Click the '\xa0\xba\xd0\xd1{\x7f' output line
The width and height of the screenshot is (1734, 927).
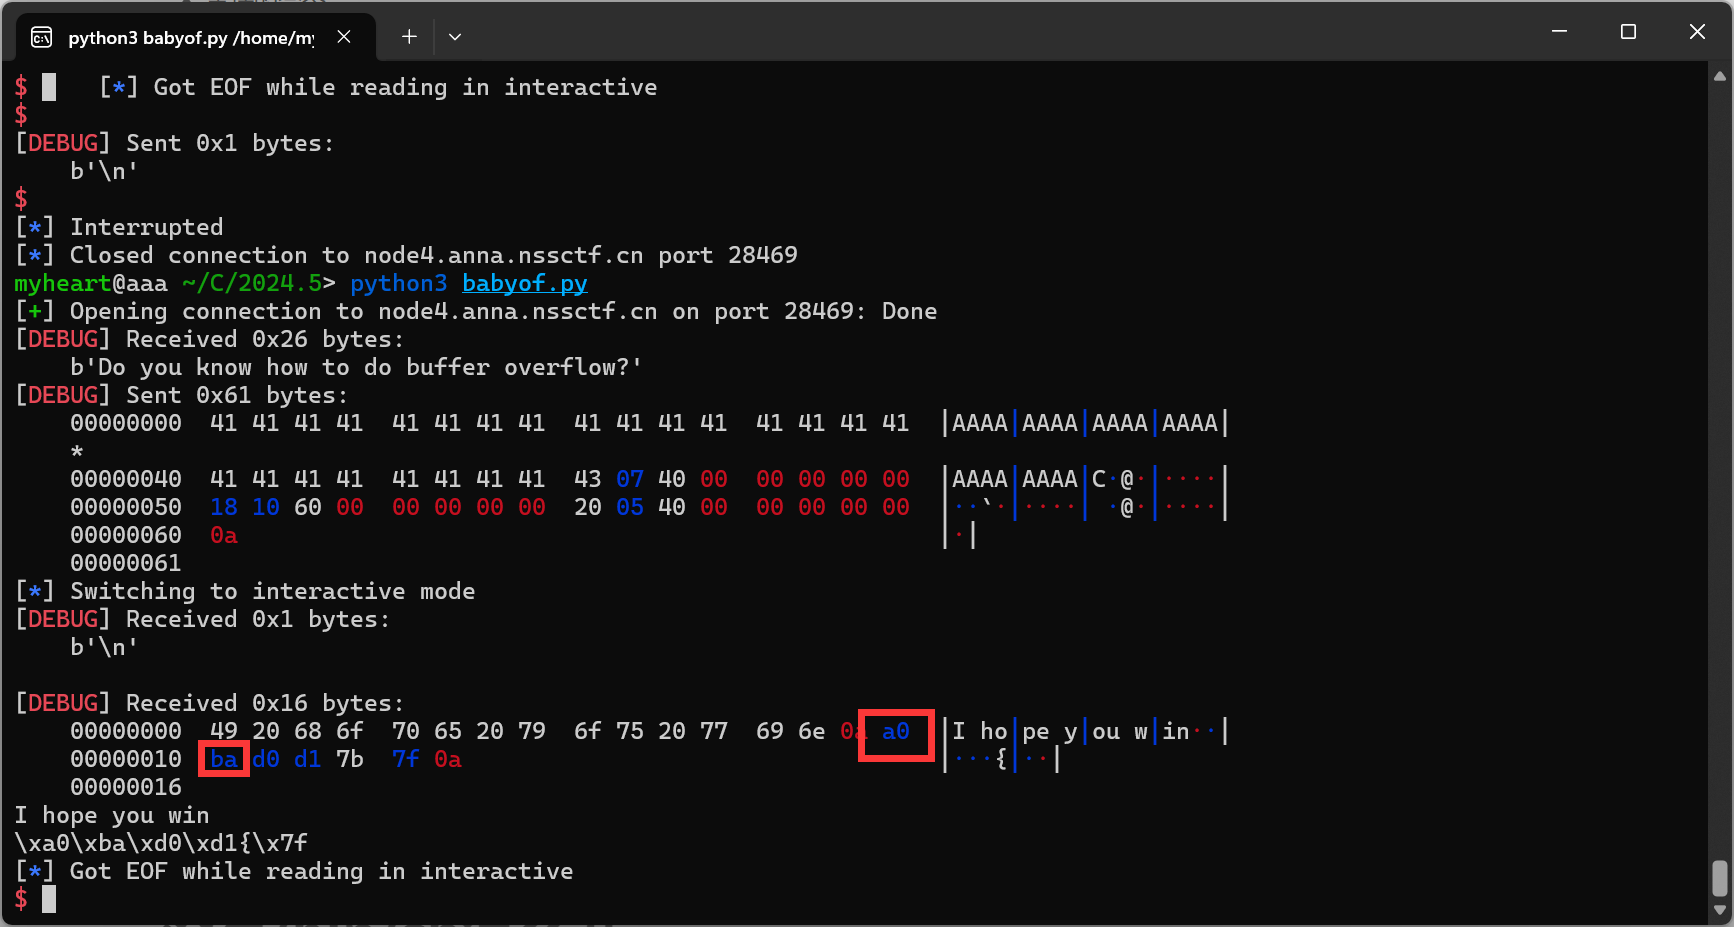pyautogui.click(x=161, y=843)
